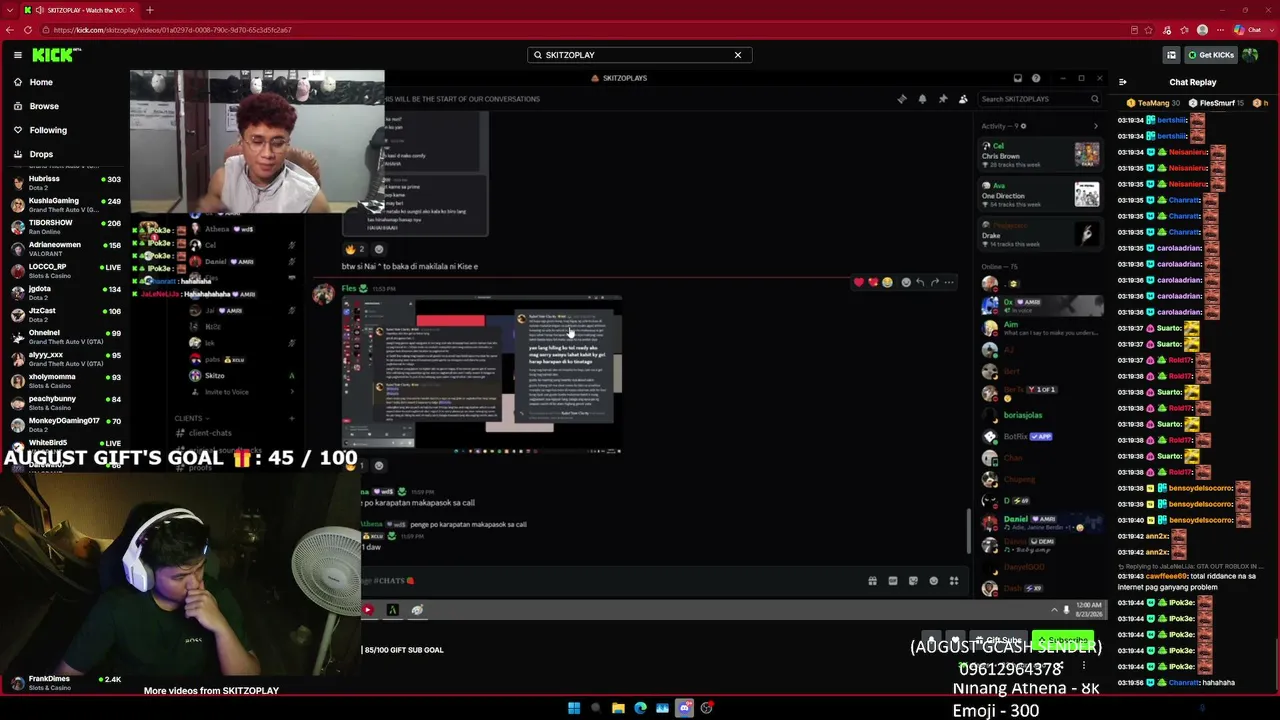This screenshot has height=720, width=1280.
Task: Toggle the Discord member list
Action: click(963, 99)
